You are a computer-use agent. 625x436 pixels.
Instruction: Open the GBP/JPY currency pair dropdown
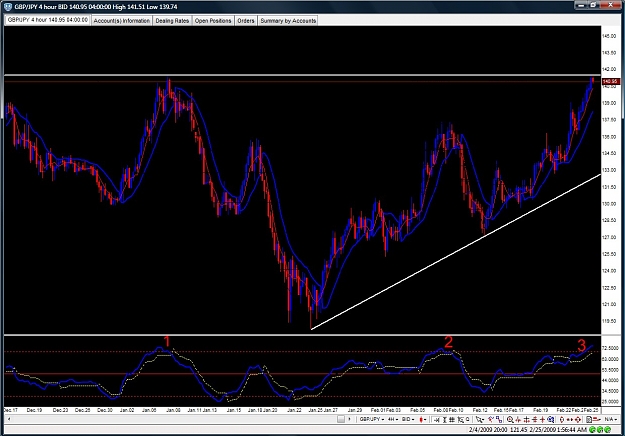coord(371,419)
